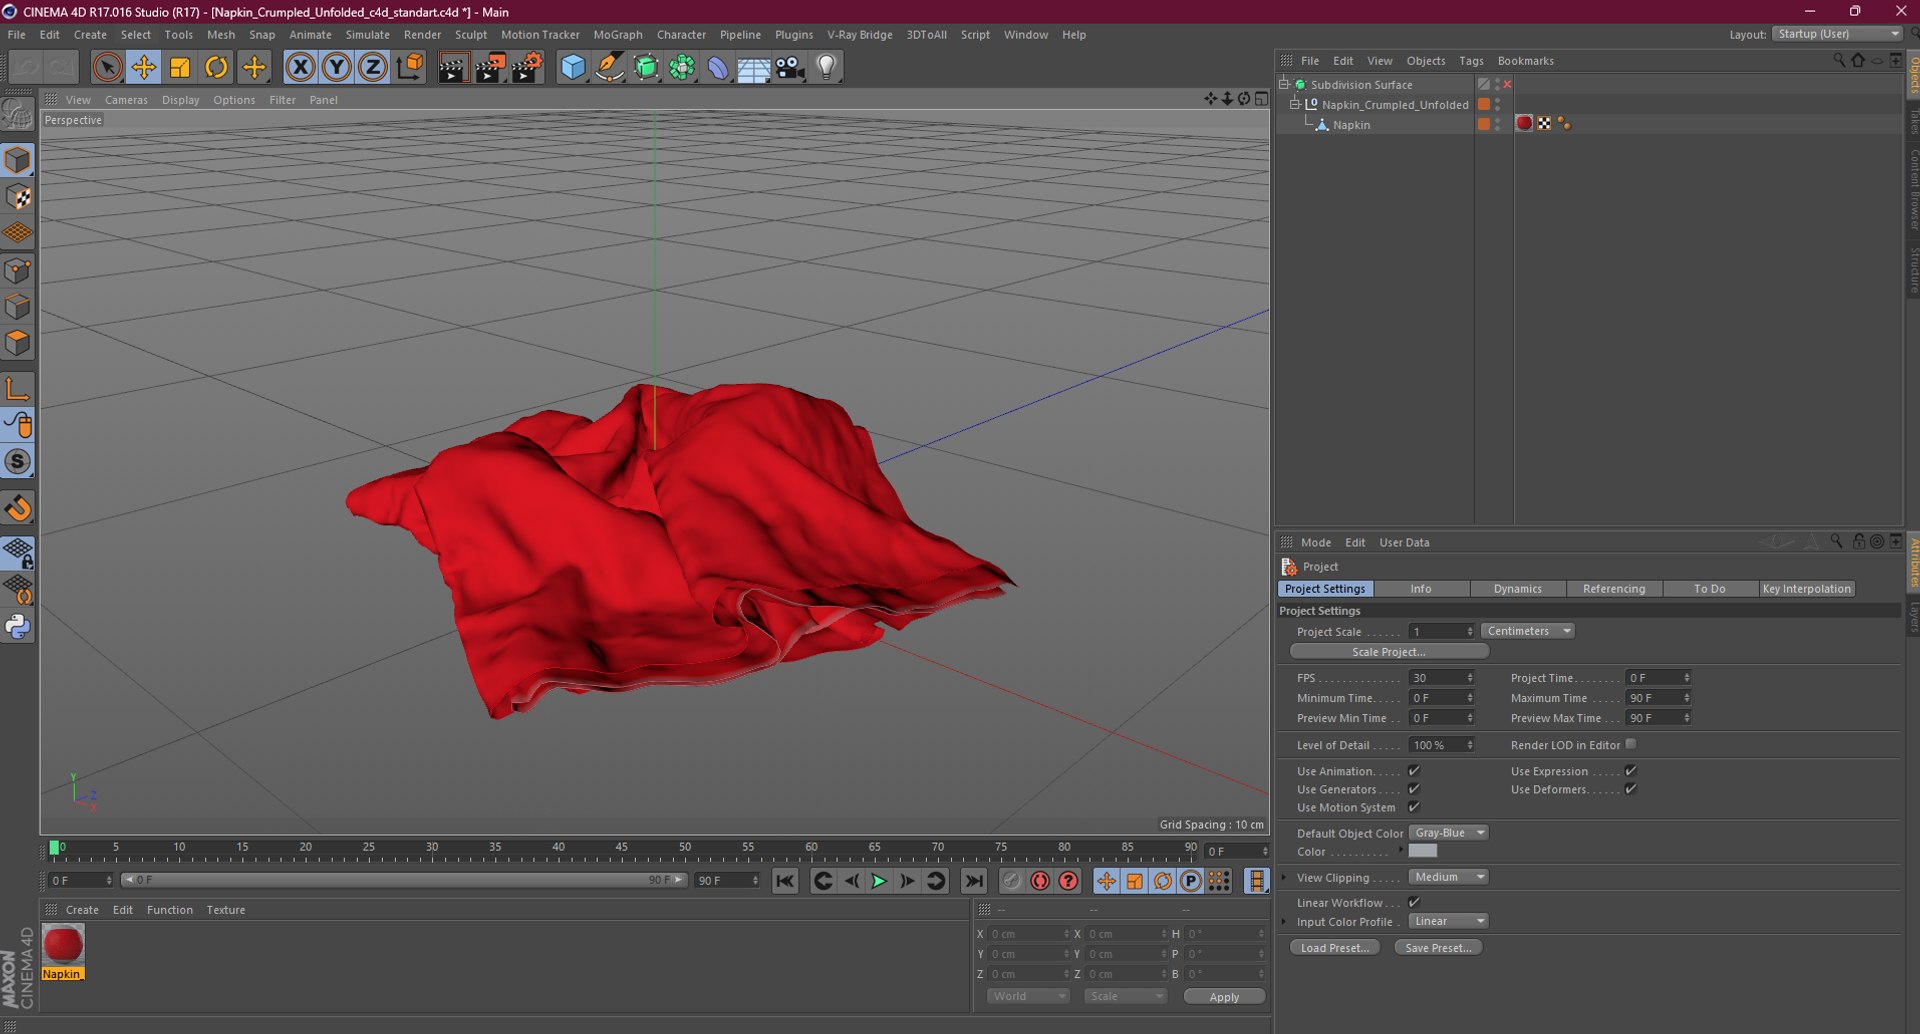Click the Undo arrow icon

point(26,67)
